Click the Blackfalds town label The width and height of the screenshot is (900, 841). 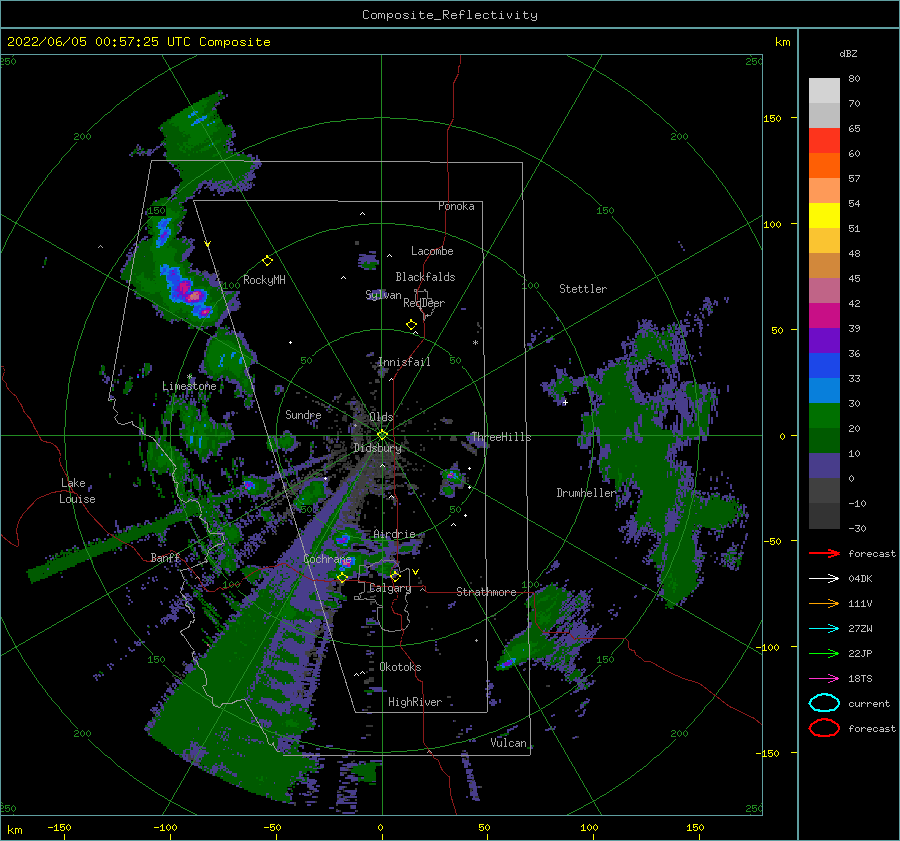click(425, 277)
